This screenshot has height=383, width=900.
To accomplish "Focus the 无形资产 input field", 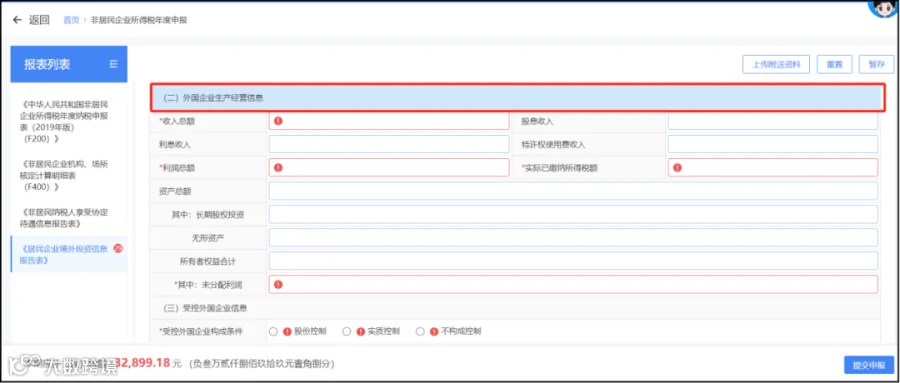I will (573, 238).
